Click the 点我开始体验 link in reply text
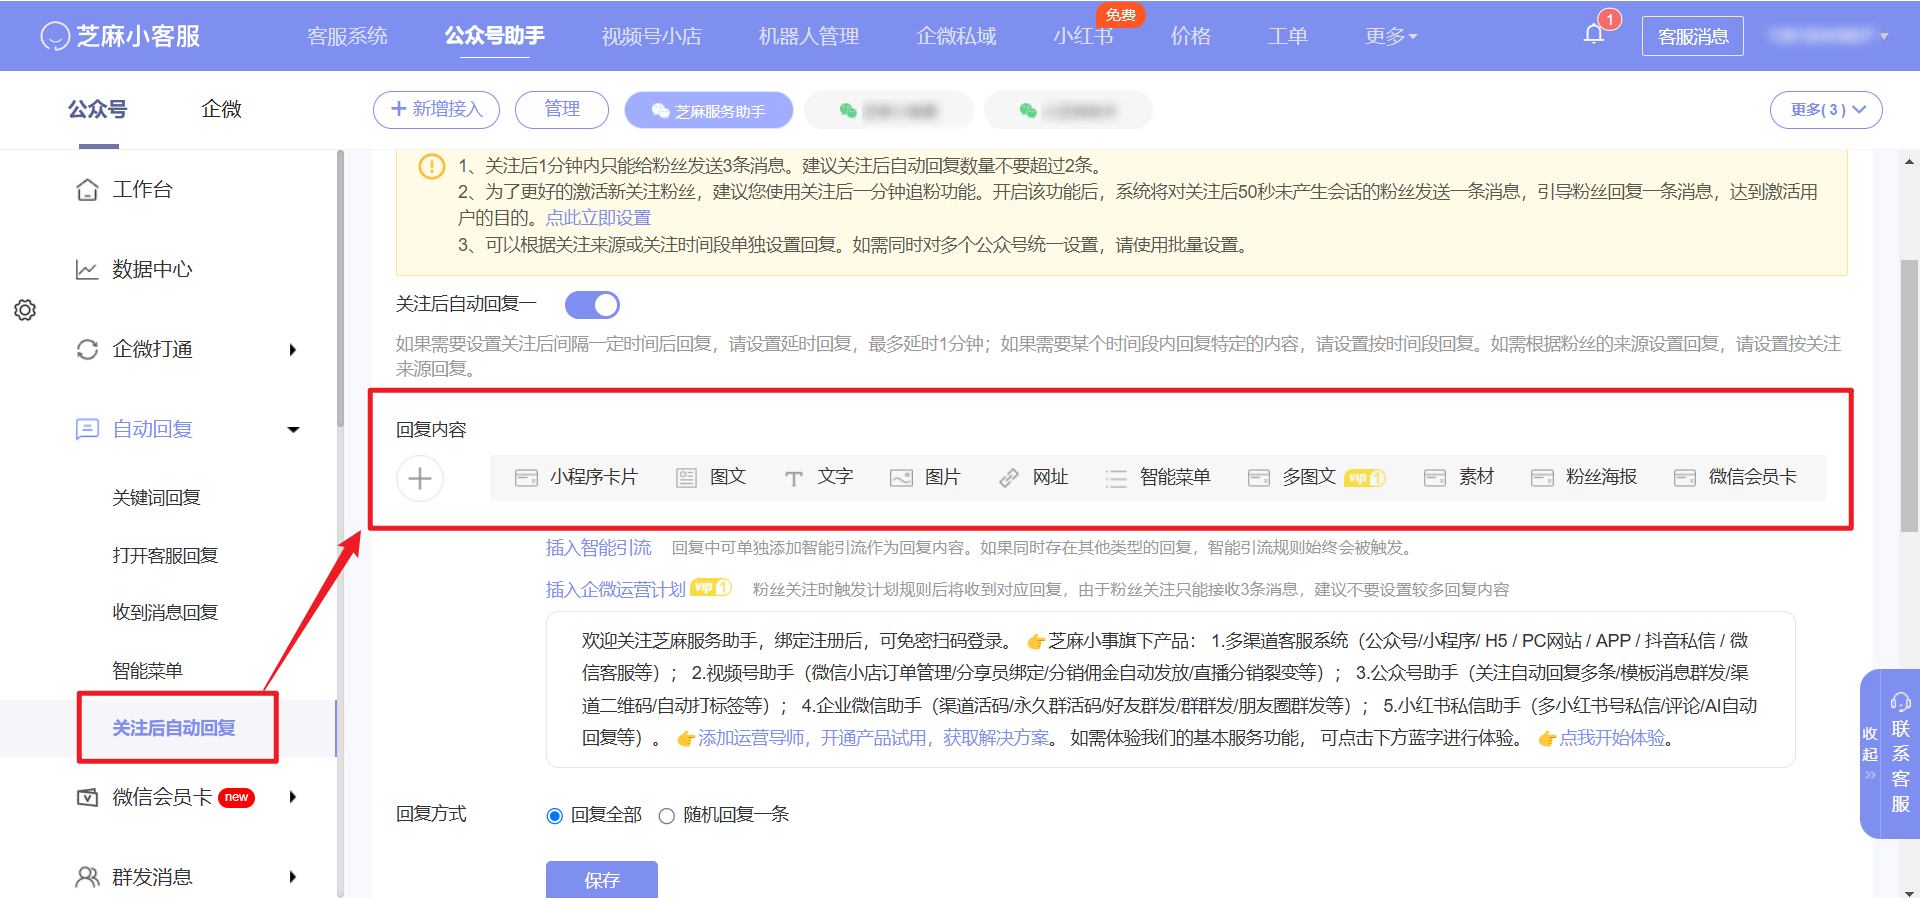 pyautogui.click(x=1612, y=738)
